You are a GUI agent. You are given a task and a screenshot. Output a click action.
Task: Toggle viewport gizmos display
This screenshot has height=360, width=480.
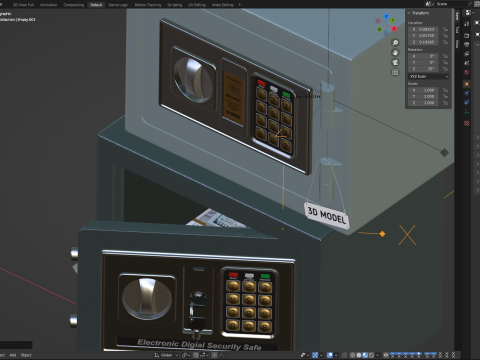point(315,355)
